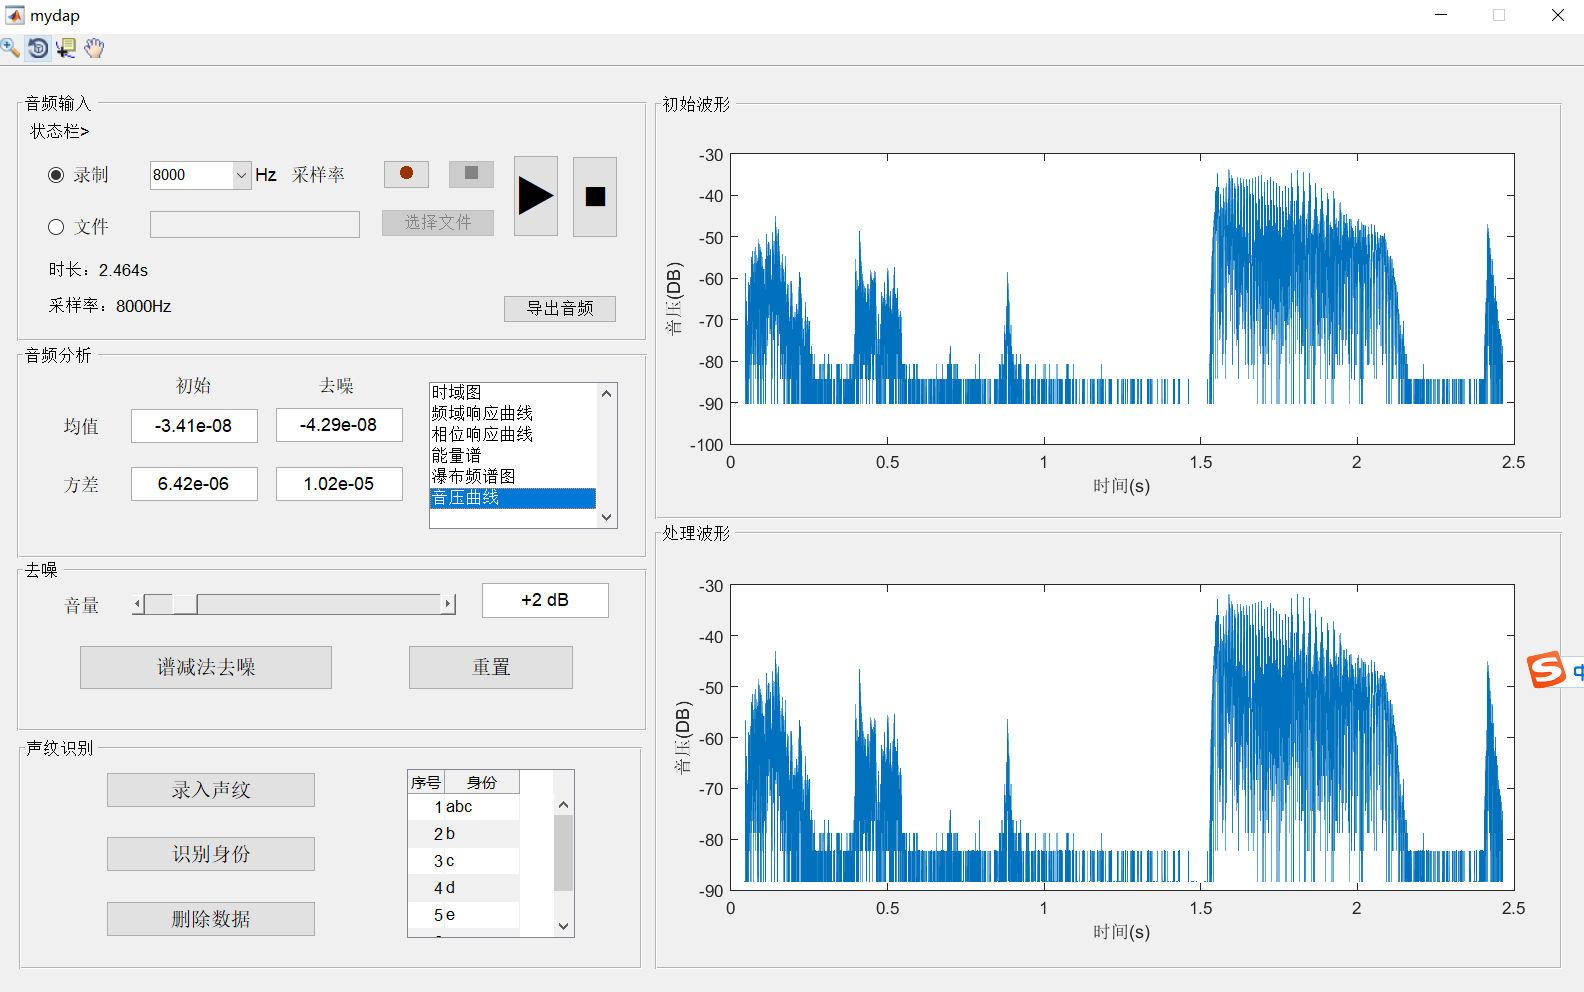This screenshot has width=1584, height=992.
Task: Select row 4 d in voiceprint table
Action: (464, 888)
